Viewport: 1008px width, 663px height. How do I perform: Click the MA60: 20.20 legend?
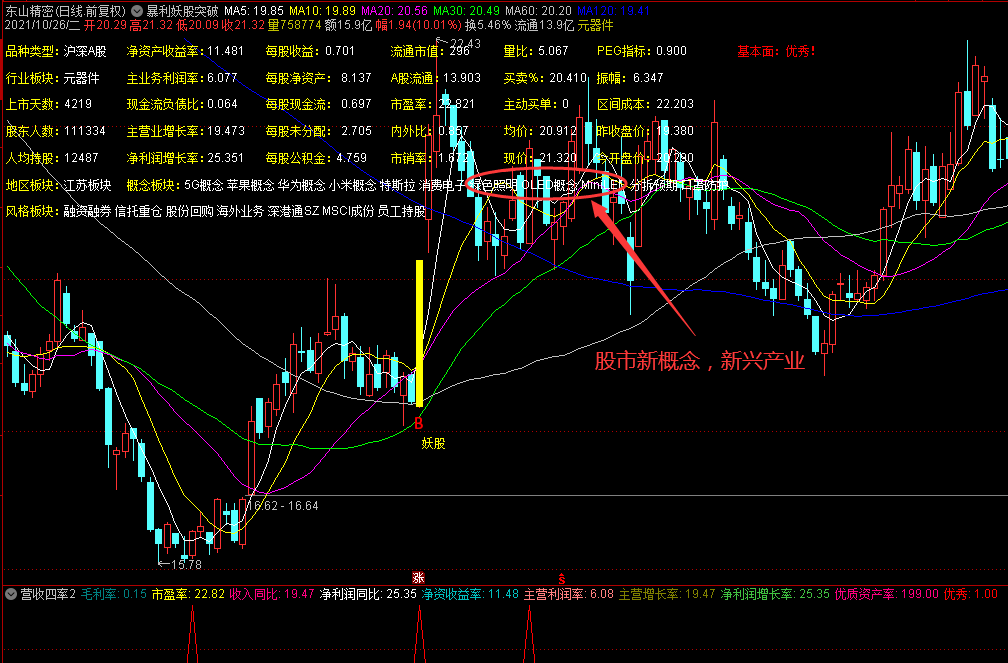538,11
